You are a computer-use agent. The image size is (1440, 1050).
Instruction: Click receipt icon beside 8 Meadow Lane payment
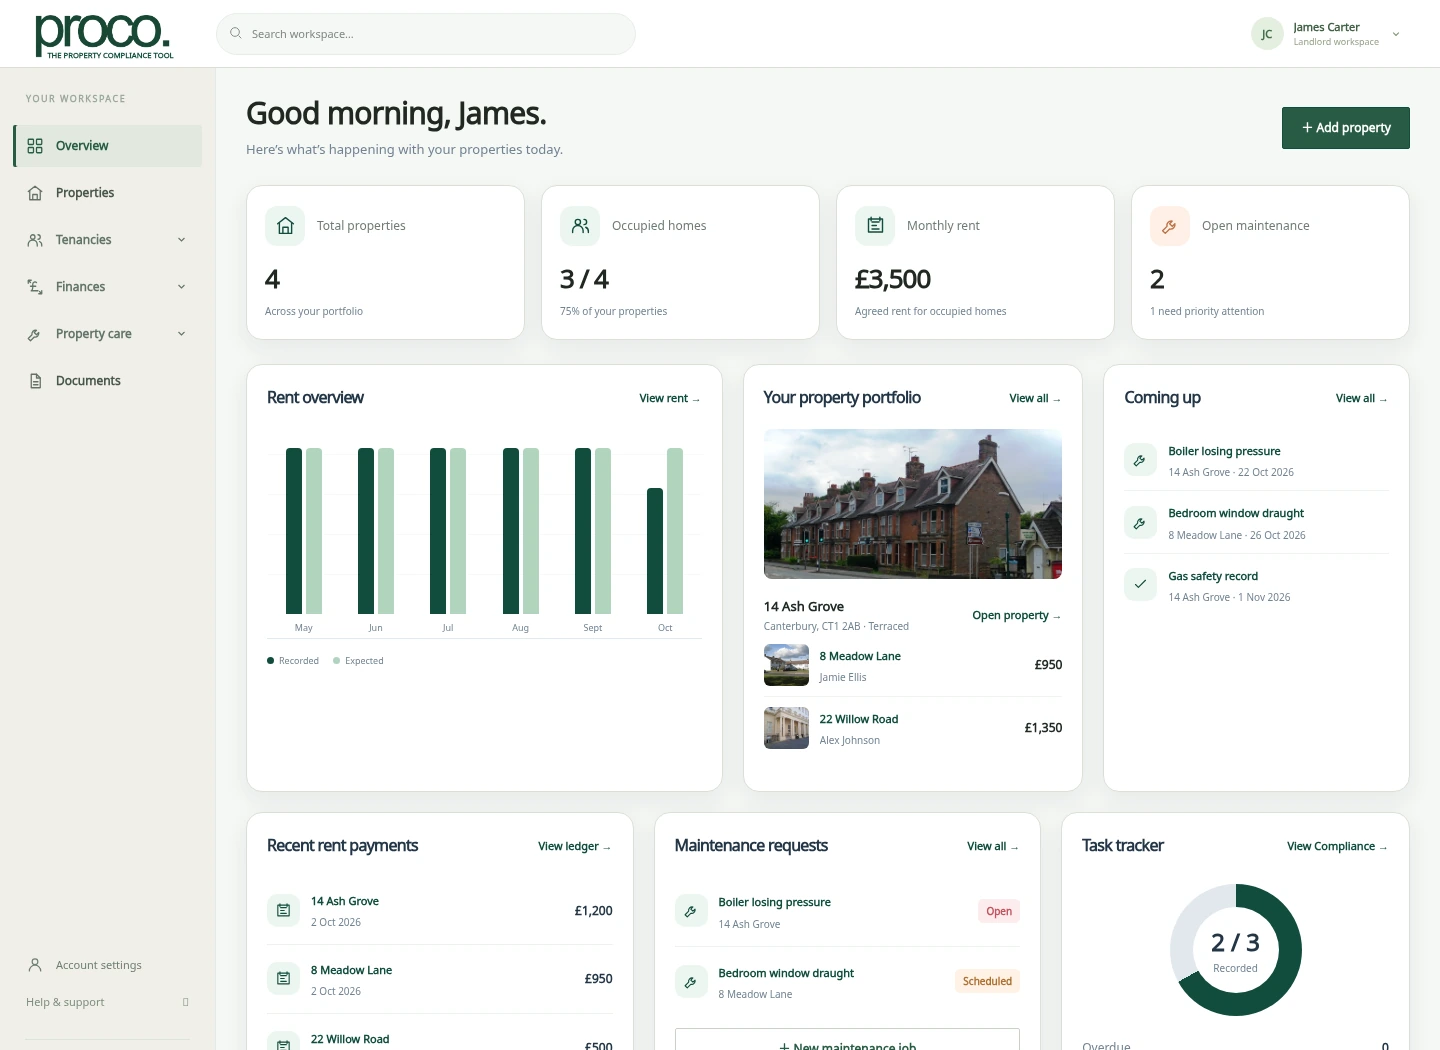(x=283, y=979)
